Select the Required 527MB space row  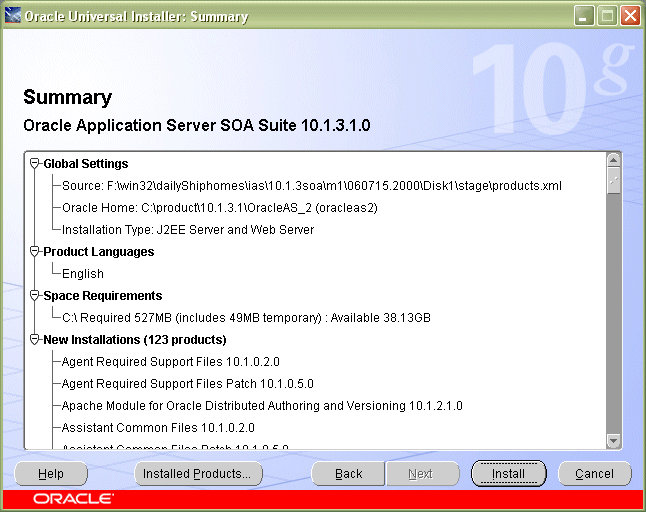click(x=246, y=318)
